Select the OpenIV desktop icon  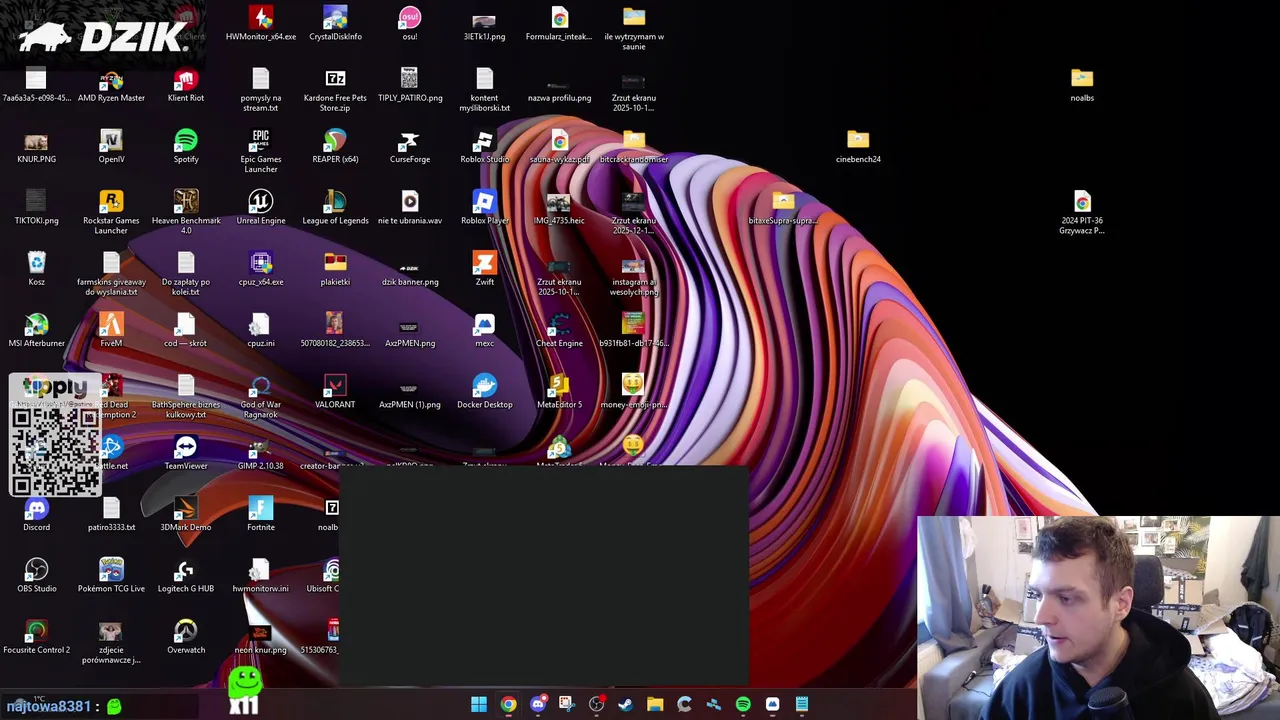111,147
